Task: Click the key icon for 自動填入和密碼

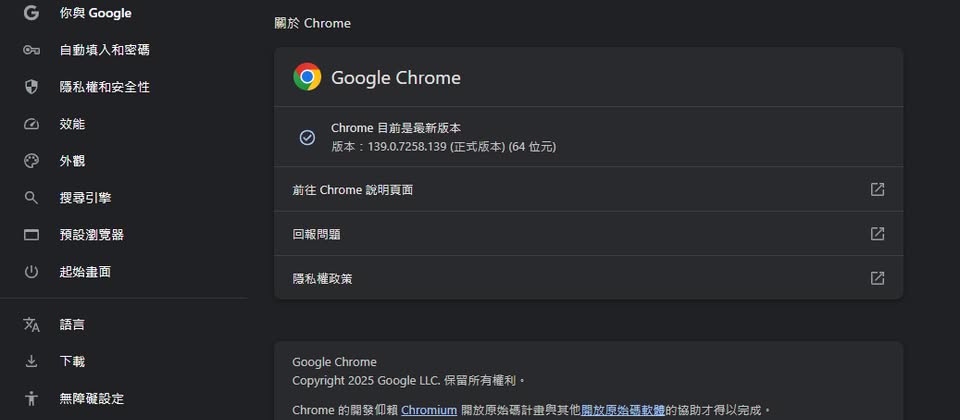Action: pos(31,50)
